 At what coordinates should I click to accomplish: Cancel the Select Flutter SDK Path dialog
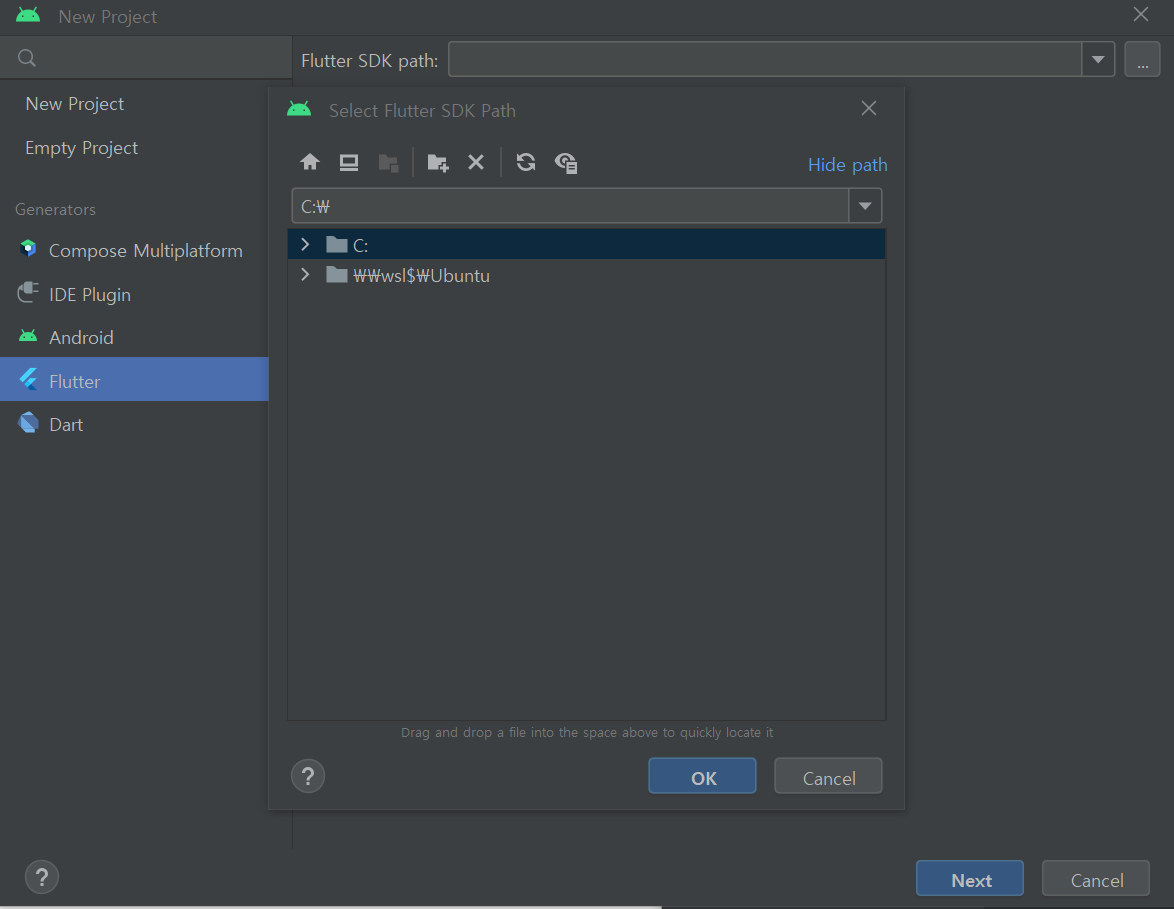click(x=828, y=776)
